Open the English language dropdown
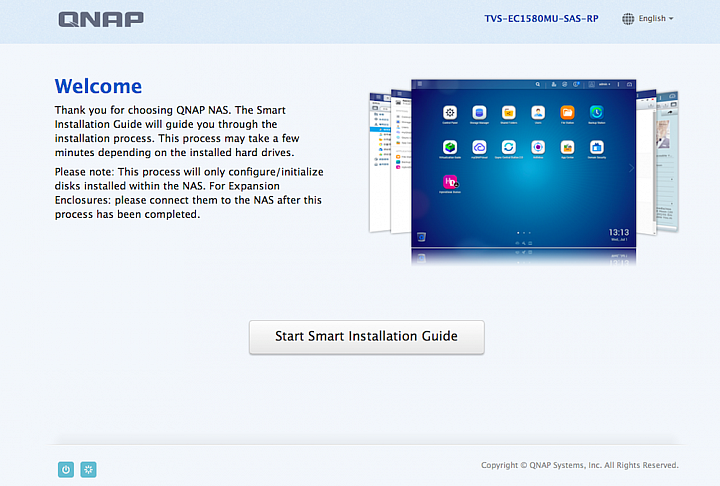 tap(655, 18)
